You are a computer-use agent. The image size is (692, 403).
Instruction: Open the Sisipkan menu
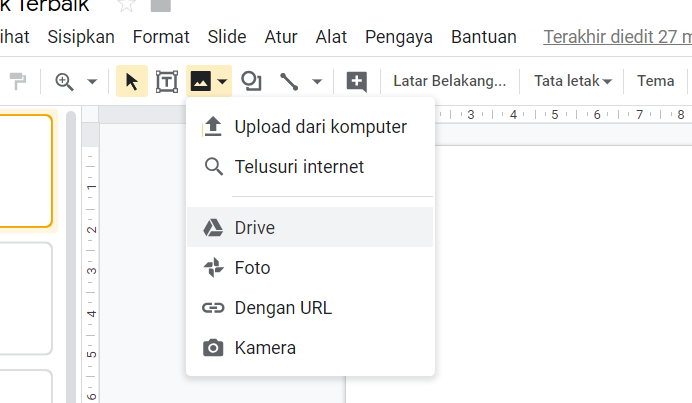[81, 37]
